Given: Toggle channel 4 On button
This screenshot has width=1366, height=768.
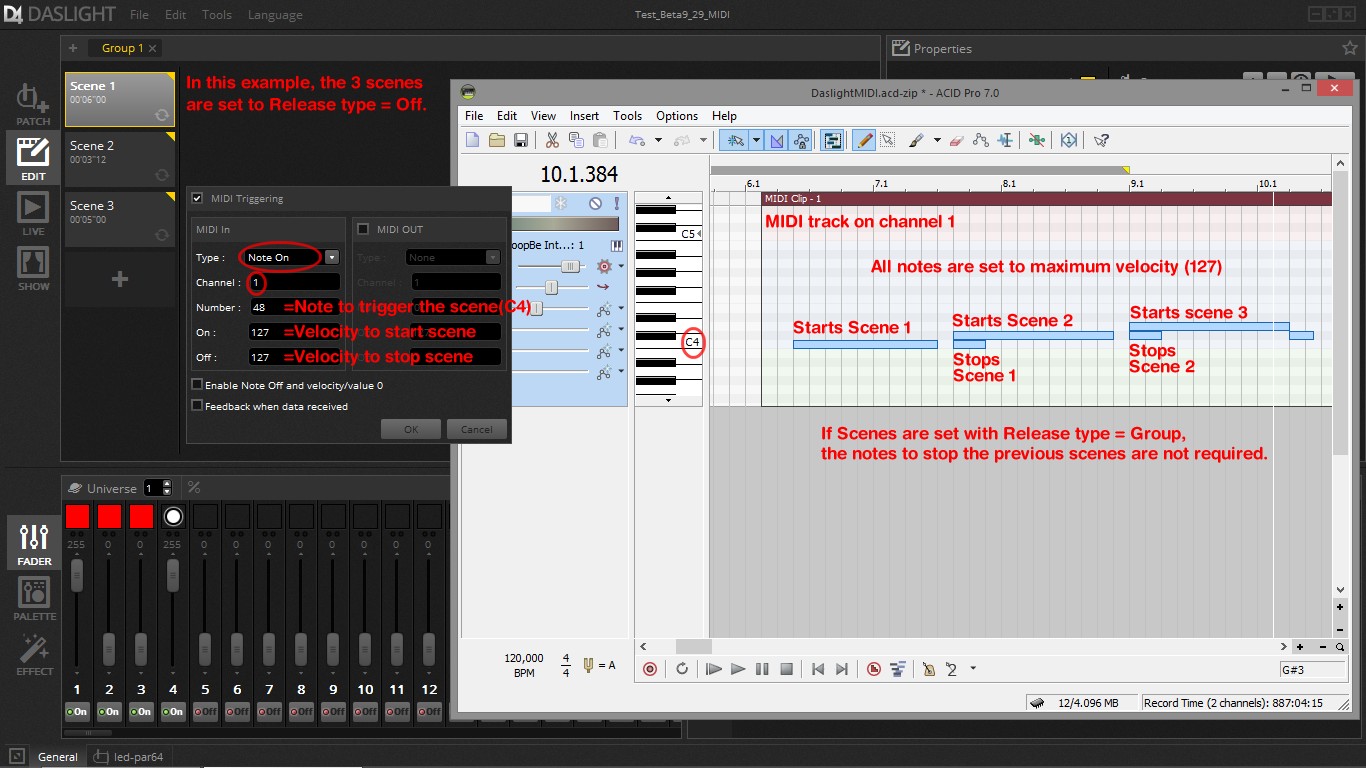Looking at the screenshot, I should 173,711.
